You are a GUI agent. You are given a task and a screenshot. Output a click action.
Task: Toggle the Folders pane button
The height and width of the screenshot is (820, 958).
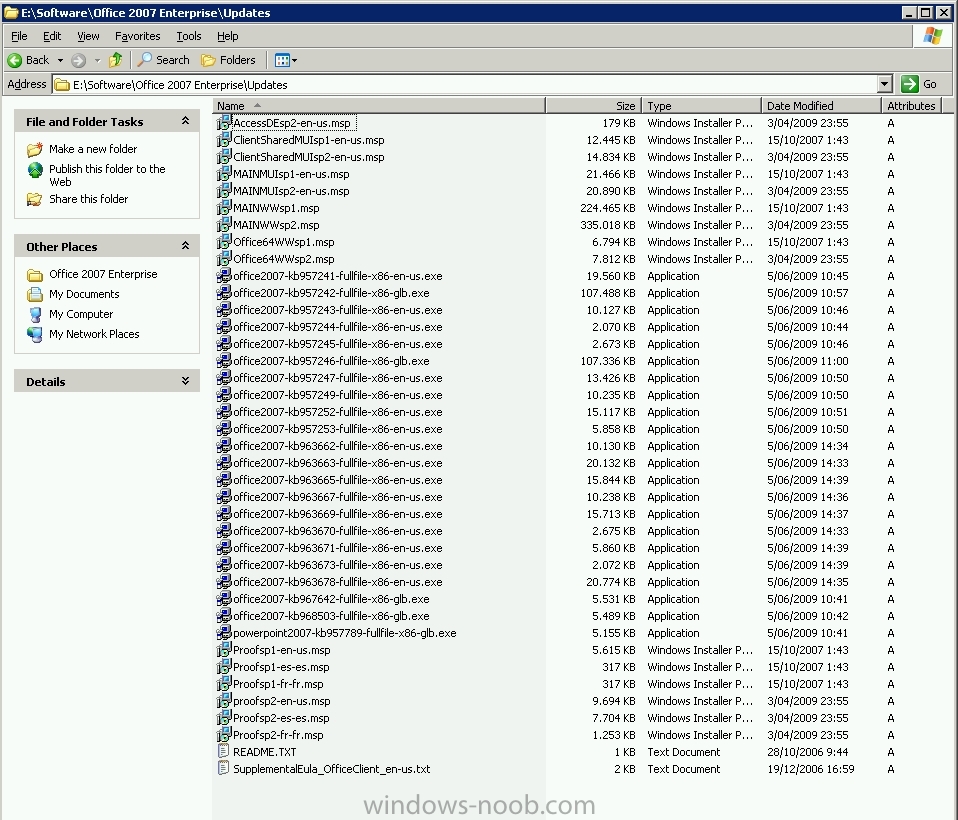tap(229, 60)
